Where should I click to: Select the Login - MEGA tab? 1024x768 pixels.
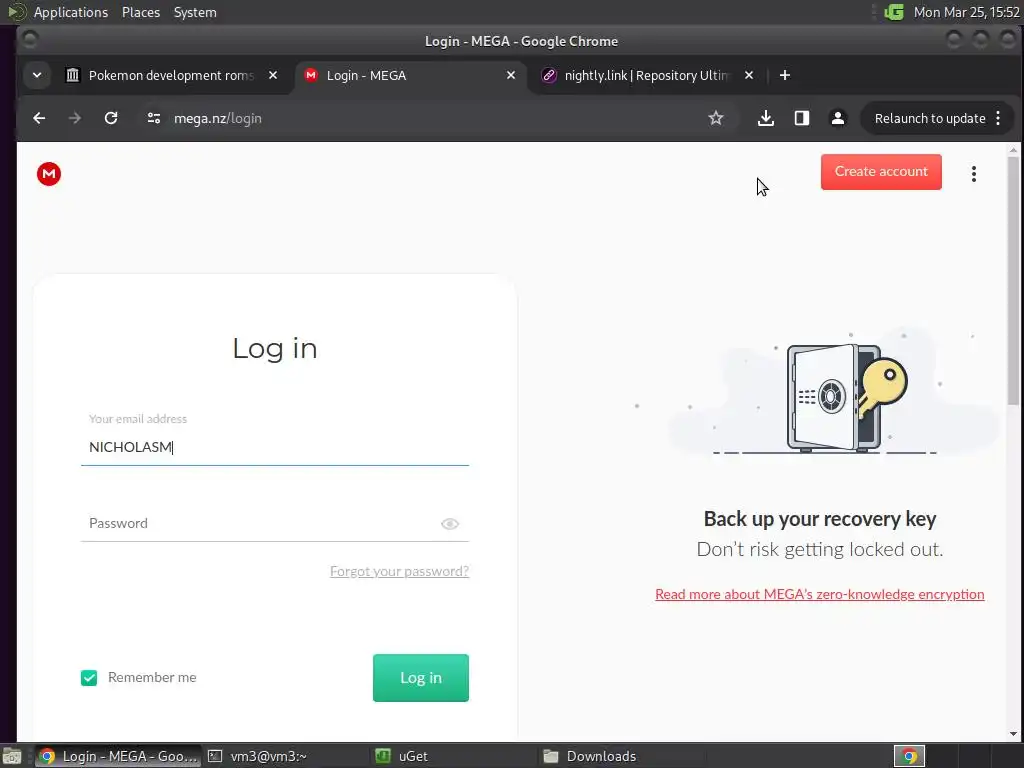click(410, 75)
